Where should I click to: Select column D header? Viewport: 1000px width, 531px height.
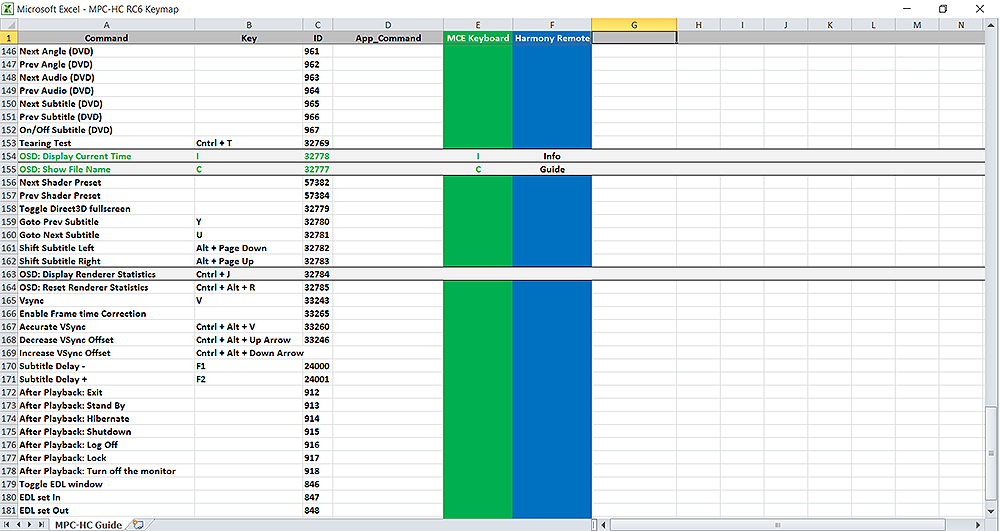tap(388, 25)
